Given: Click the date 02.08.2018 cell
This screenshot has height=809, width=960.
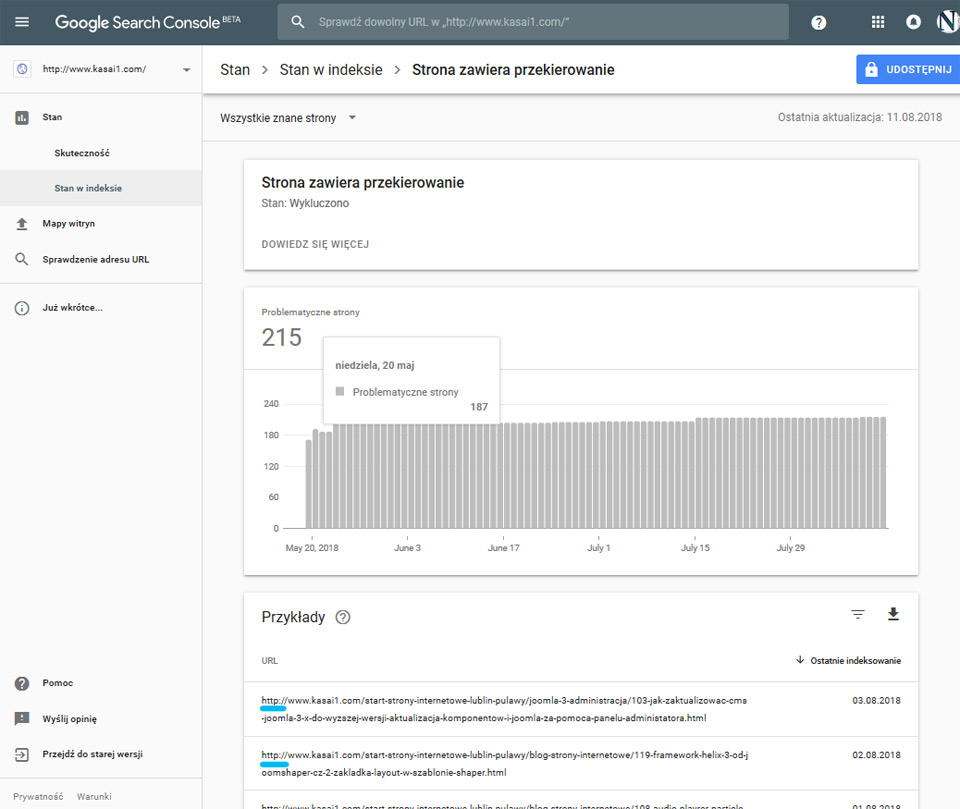Looking at the screenshot, I should [x=876, y=755].
